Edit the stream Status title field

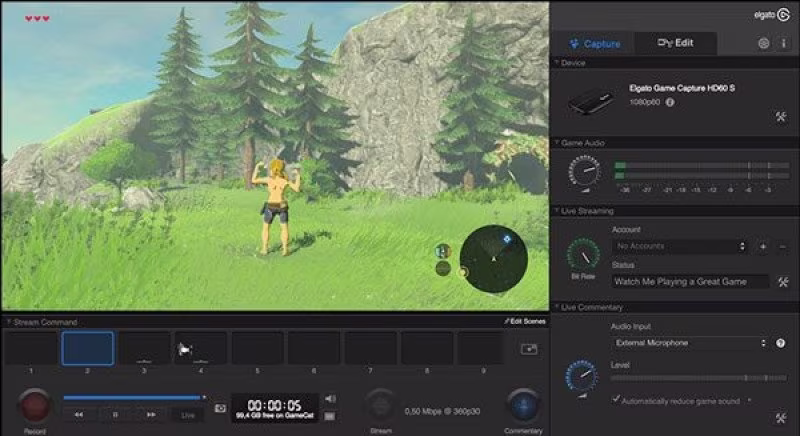pyautogui.click(x=690, y=281)
